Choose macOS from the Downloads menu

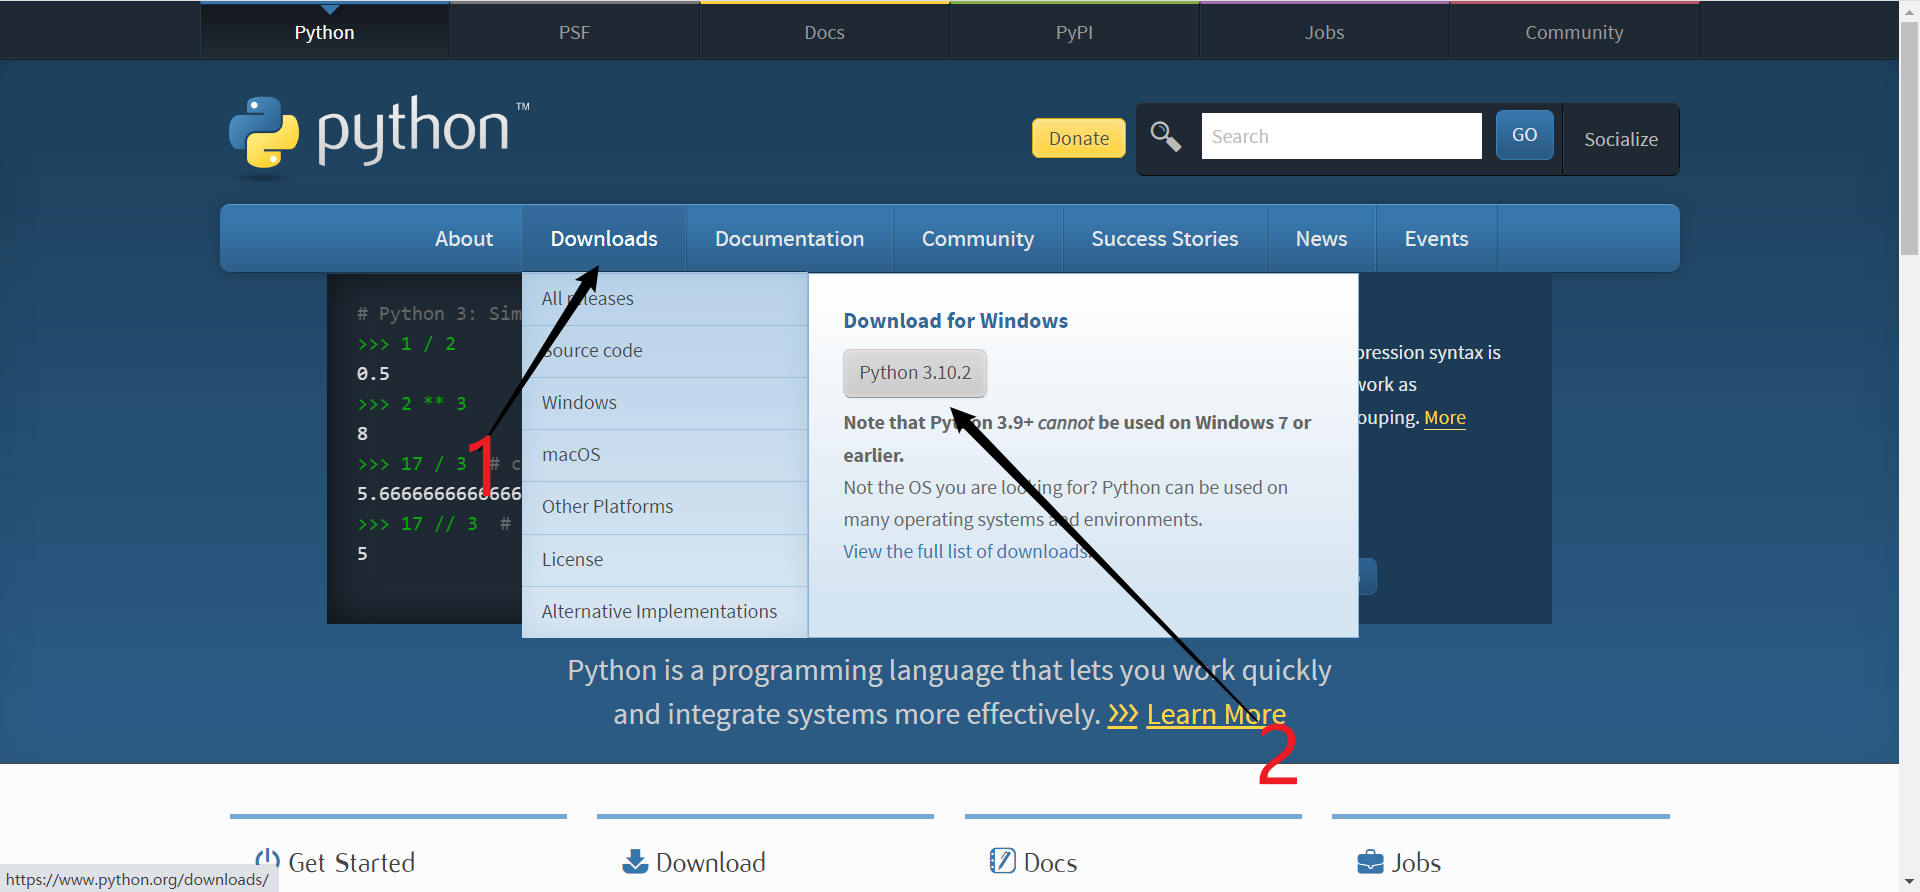[x=571, y=455]
